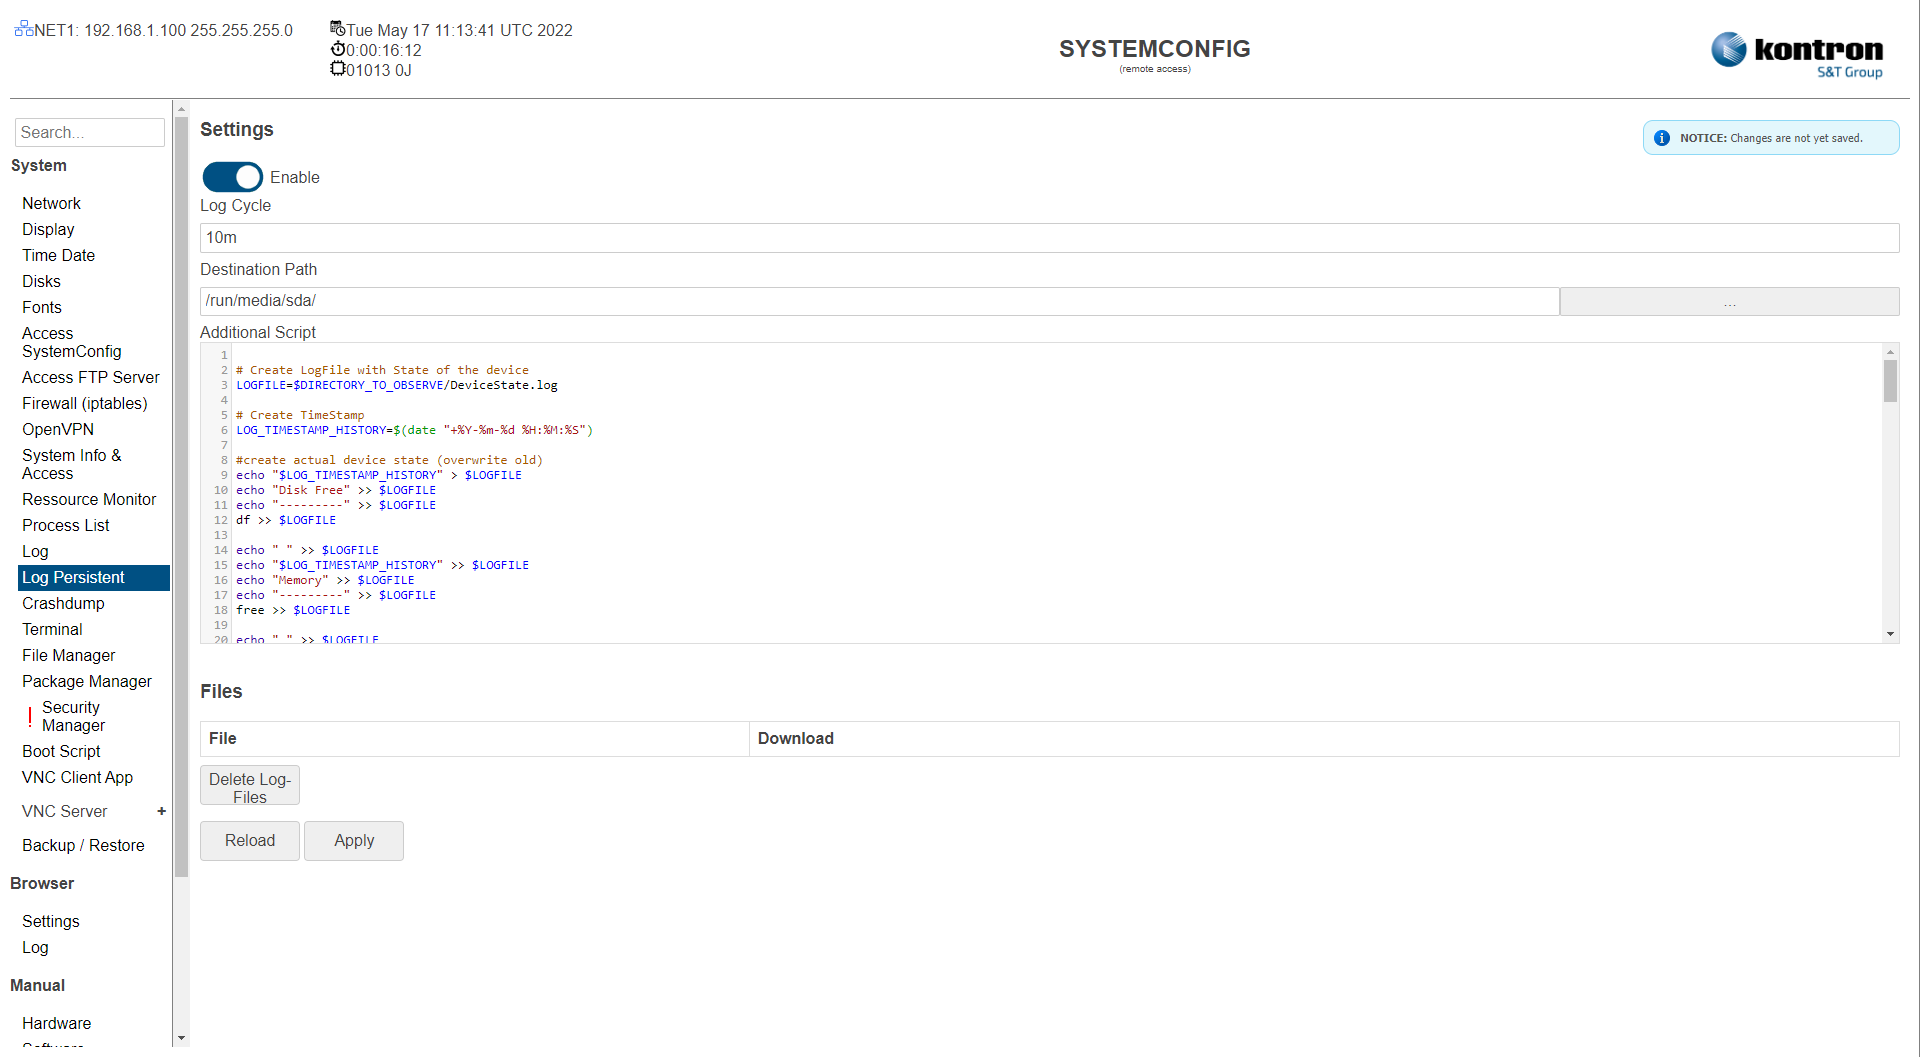The width and height of the screenshot is (1920, 1057).
Task: Open the File Manager page
Action: pos(68,655)
